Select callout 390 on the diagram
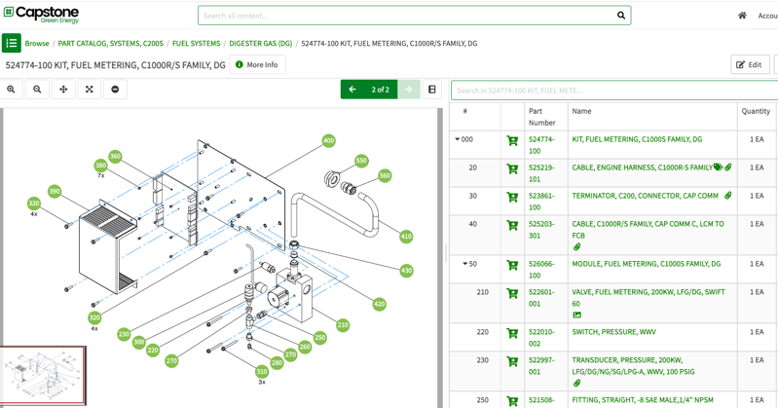The image size is (778, 408). tap(55, 192)
